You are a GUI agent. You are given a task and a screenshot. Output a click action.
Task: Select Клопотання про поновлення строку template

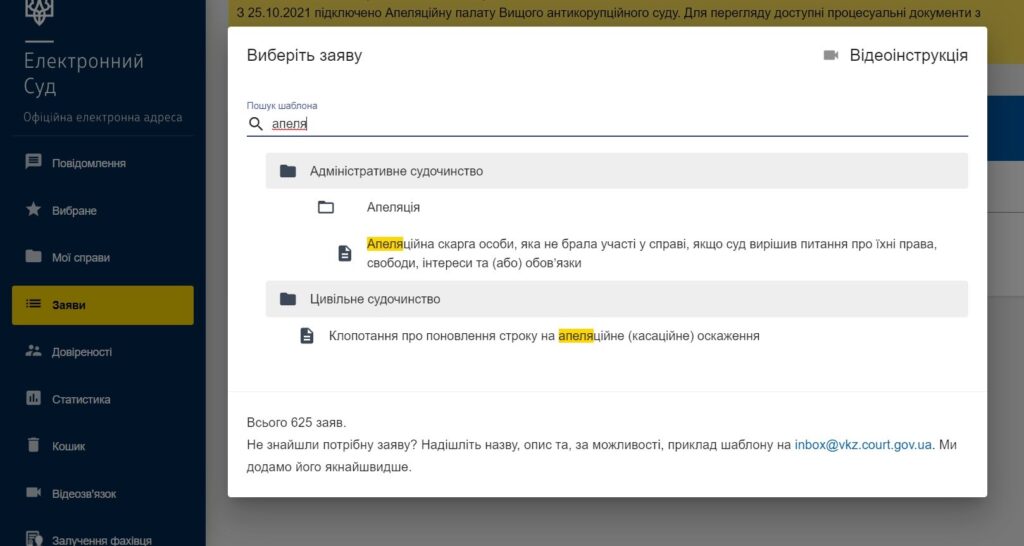pos(544,336)
